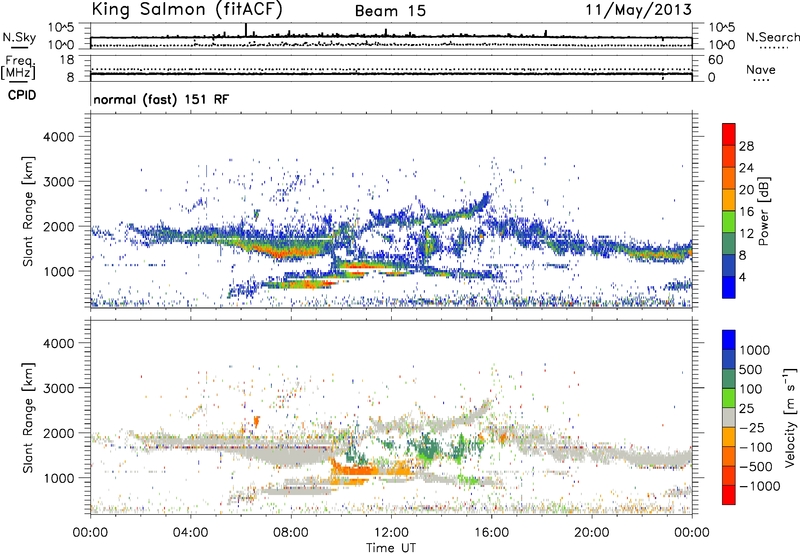Click the '-1000' label on the velocity colorbar
Viewport: 800px width, 554px height.
click(759, 486)
